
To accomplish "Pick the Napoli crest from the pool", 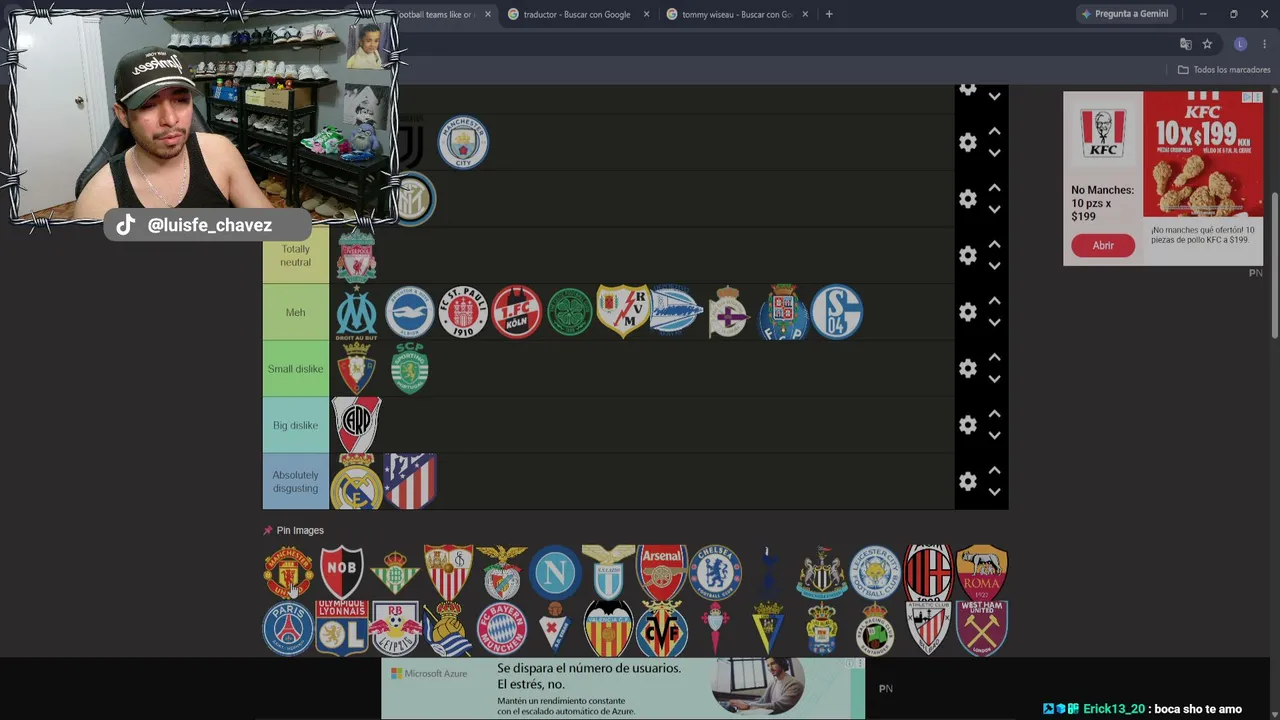I will coord(555,572).
